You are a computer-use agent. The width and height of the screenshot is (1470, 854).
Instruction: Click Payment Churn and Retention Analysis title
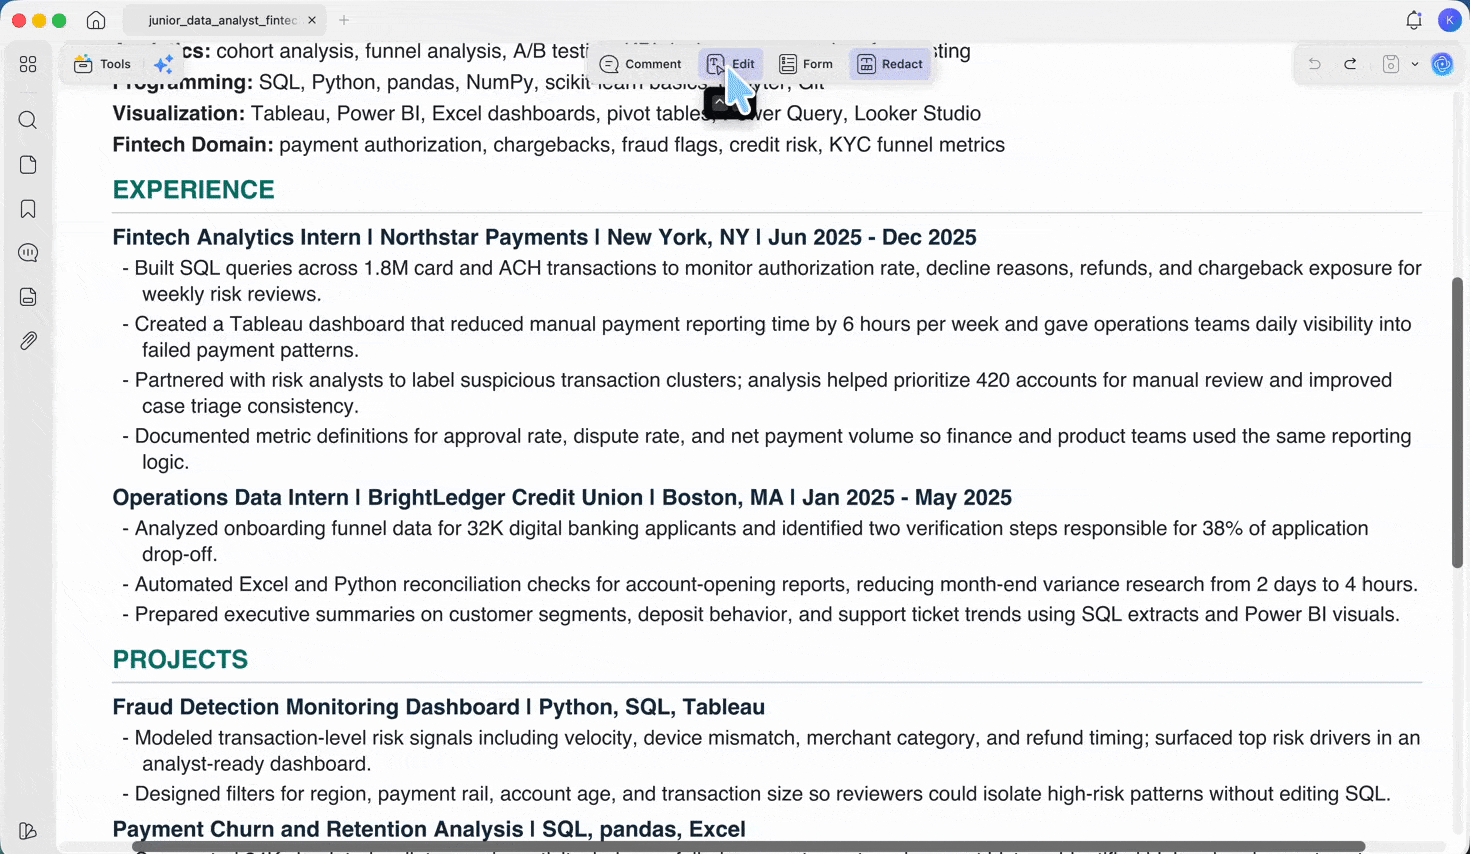click(429, 829)
